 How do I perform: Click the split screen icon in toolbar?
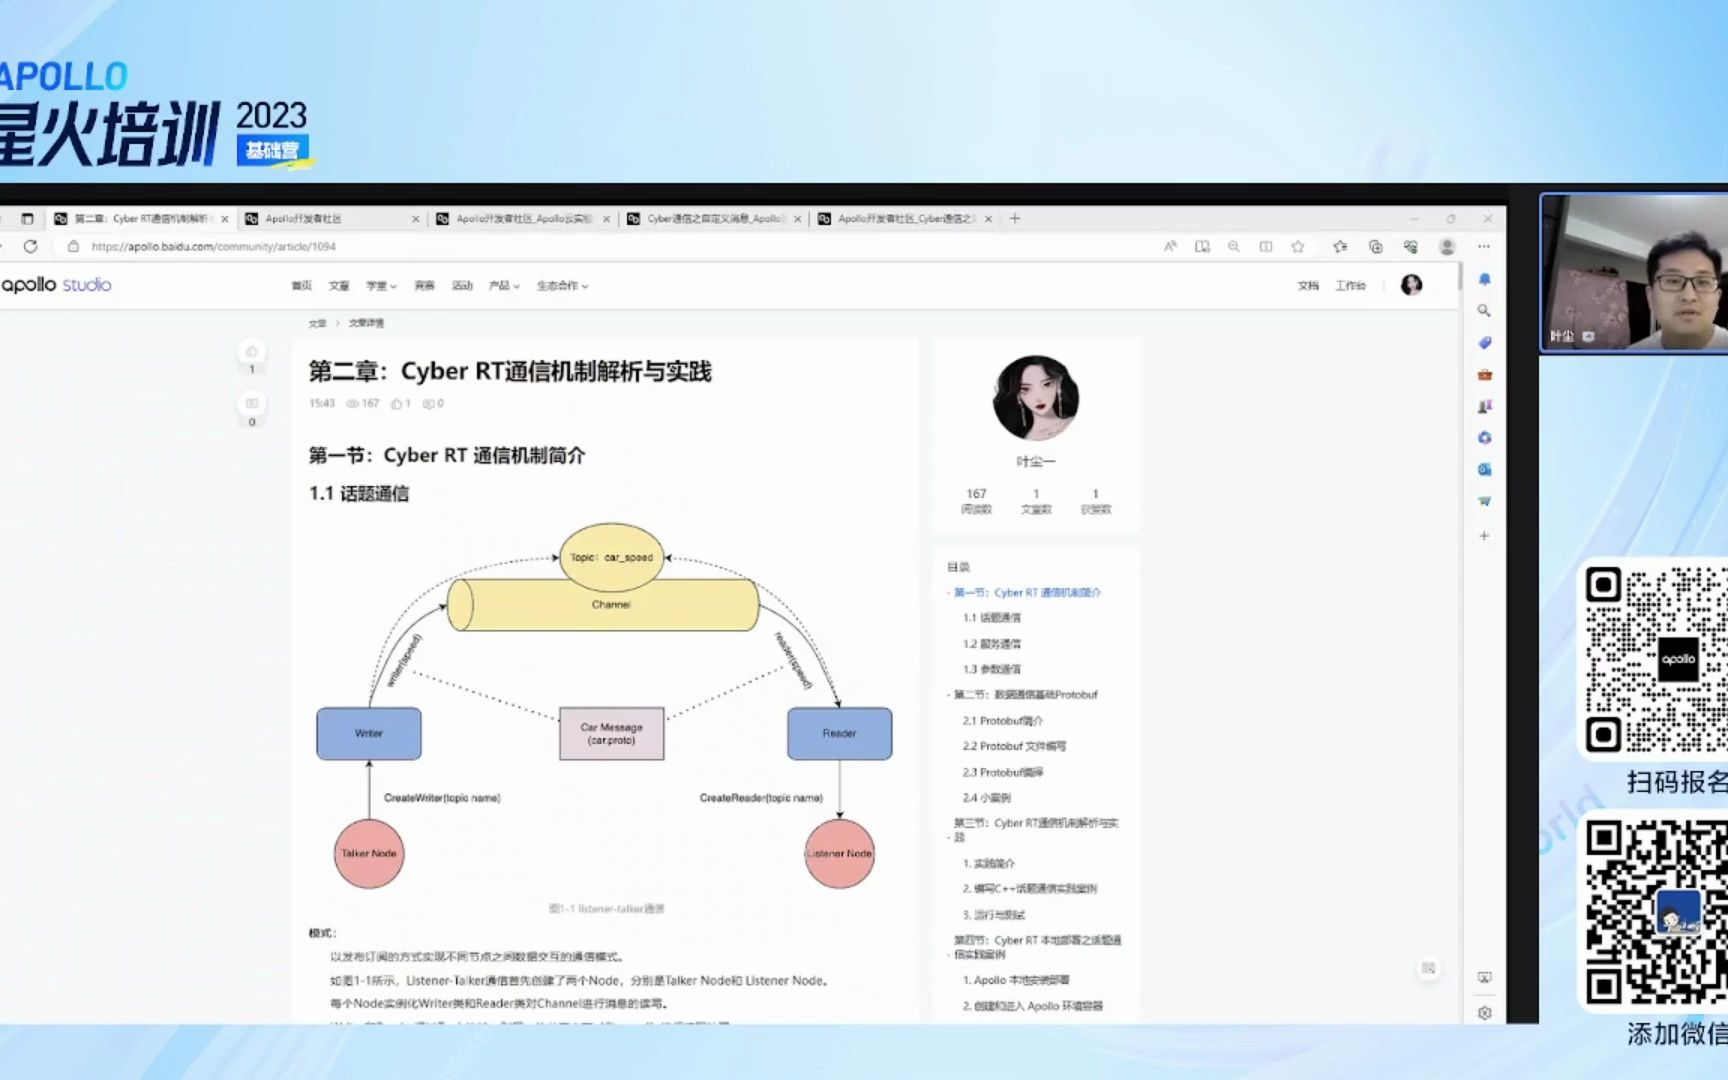click(x=1266, y=246)
